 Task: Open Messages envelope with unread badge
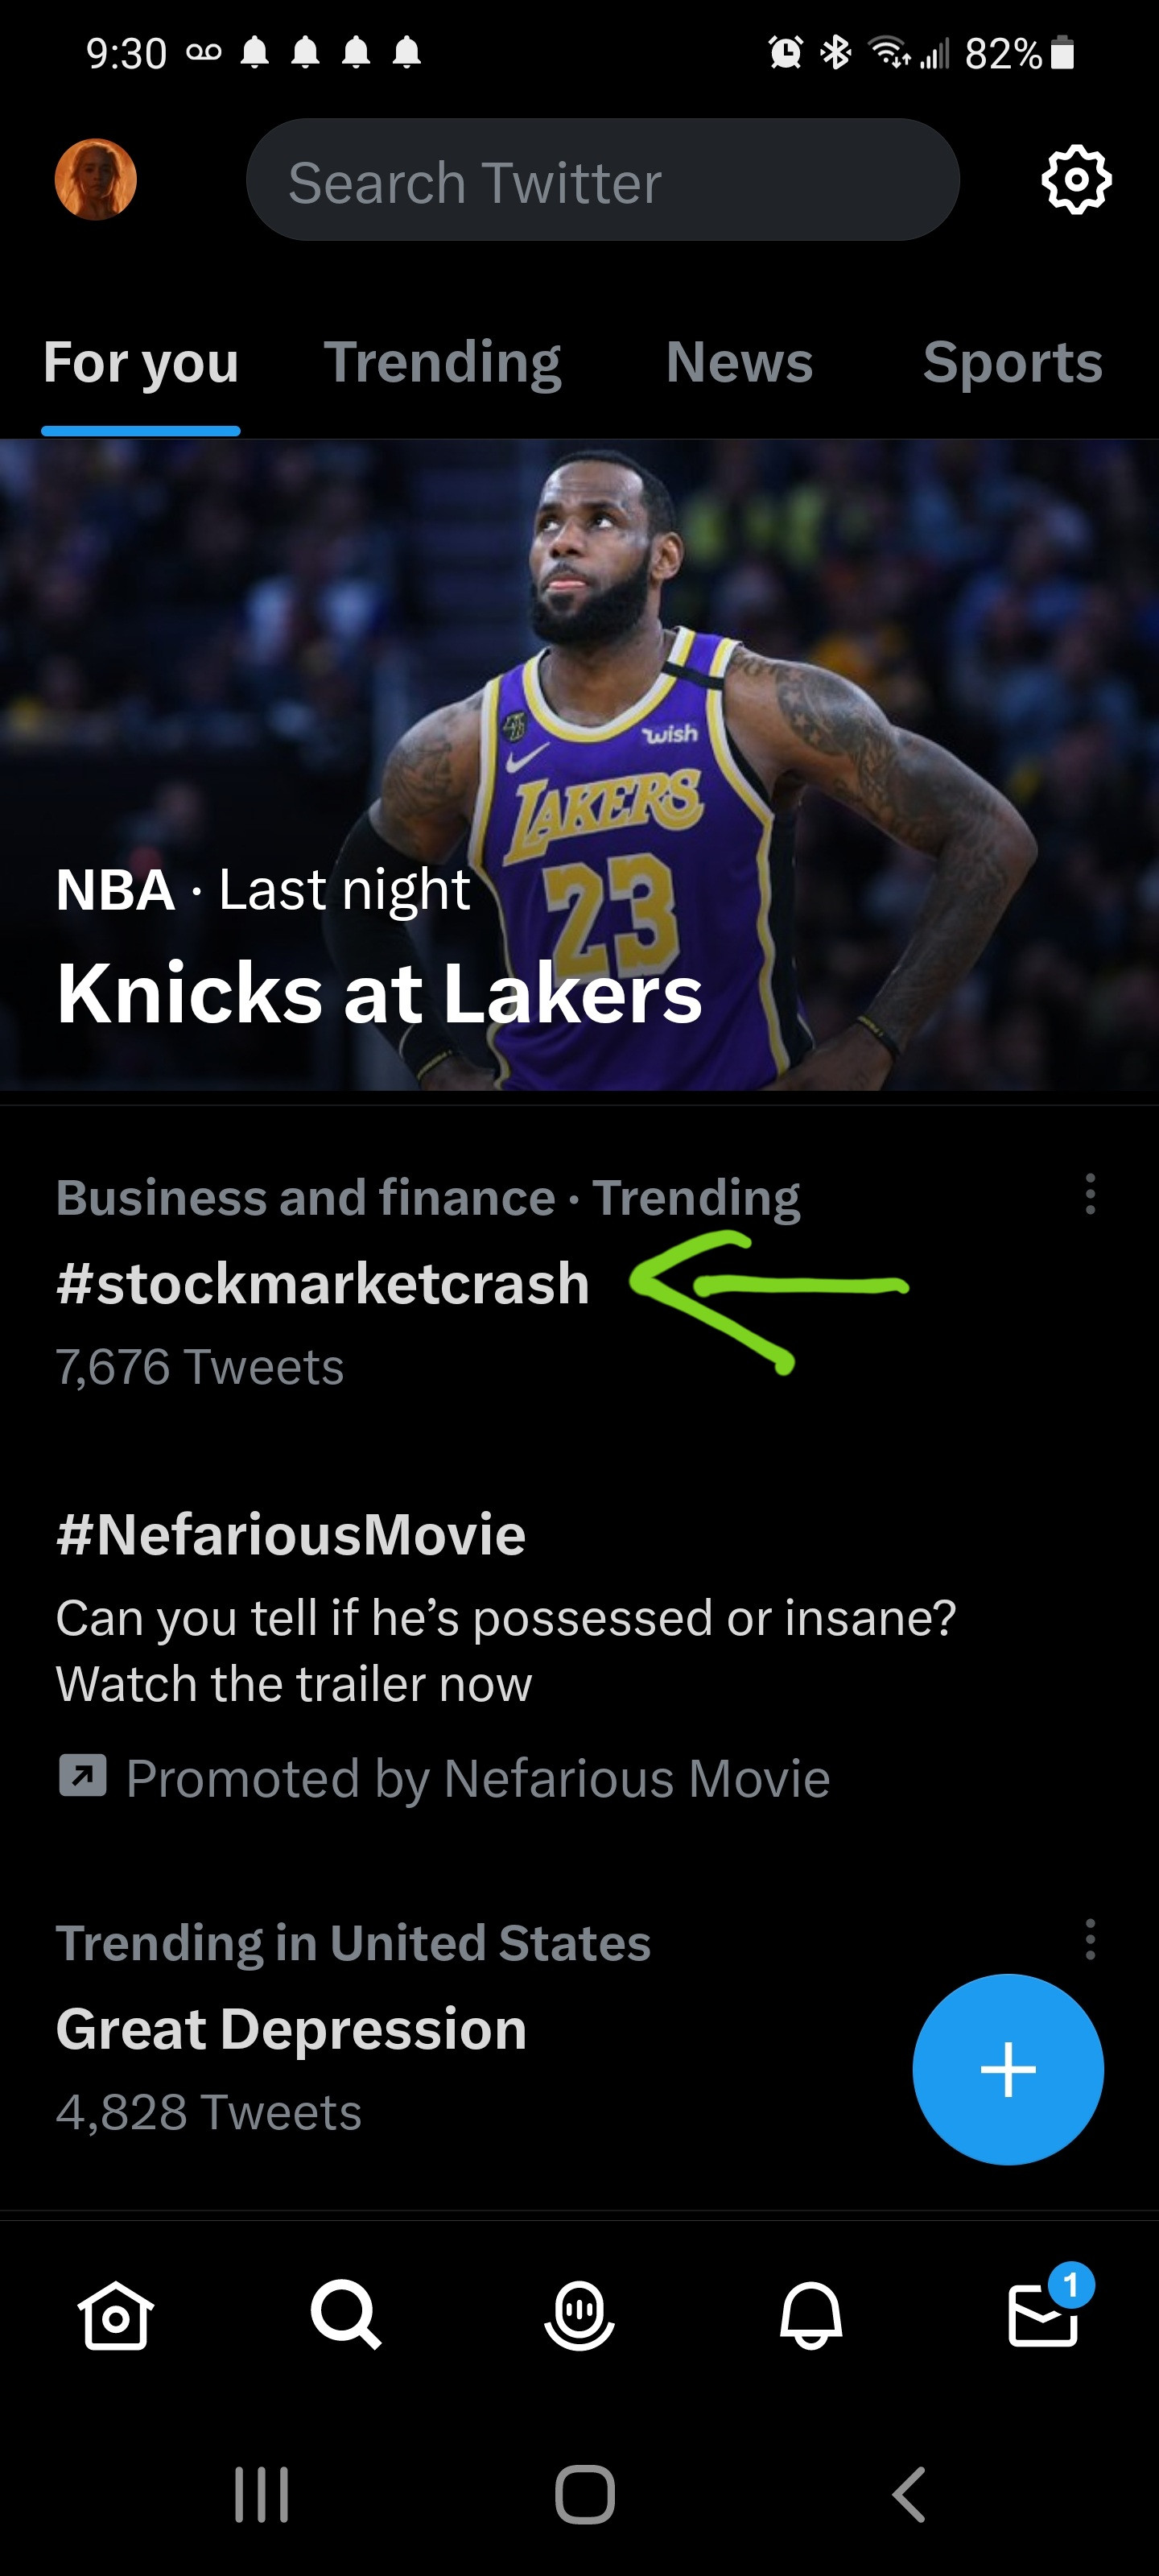[1044, 2314]
